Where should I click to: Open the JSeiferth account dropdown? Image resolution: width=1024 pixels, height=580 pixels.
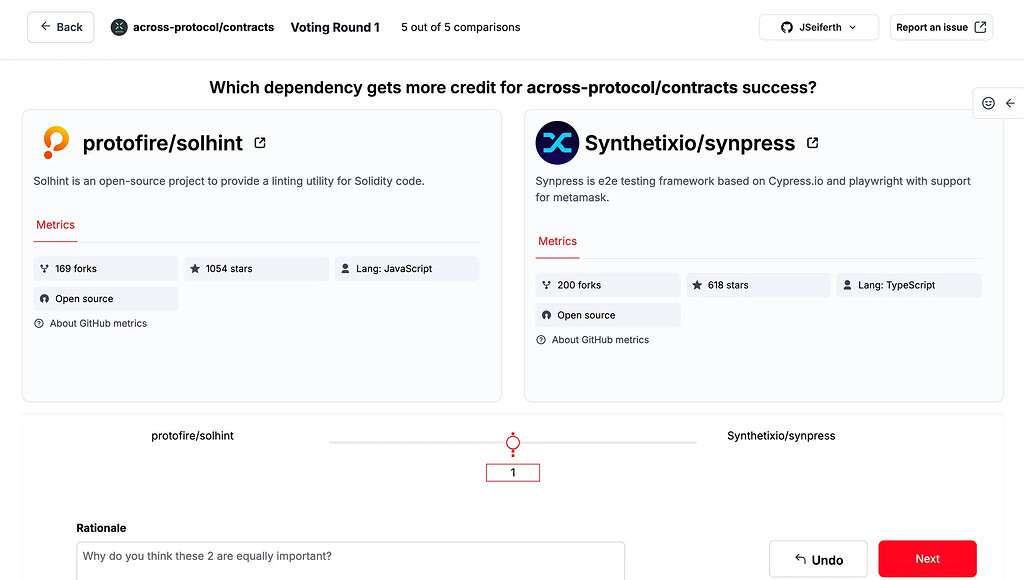[818, 27]
